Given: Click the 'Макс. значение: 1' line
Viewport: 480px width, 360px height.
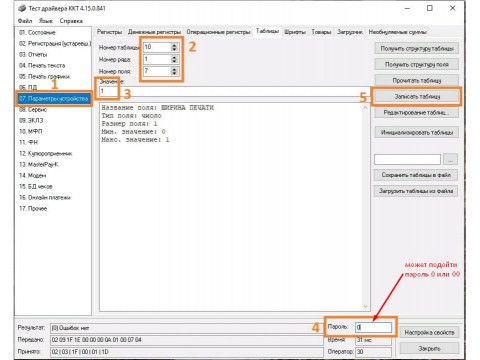Looking at the screenshot, I should tap(135, 140).
